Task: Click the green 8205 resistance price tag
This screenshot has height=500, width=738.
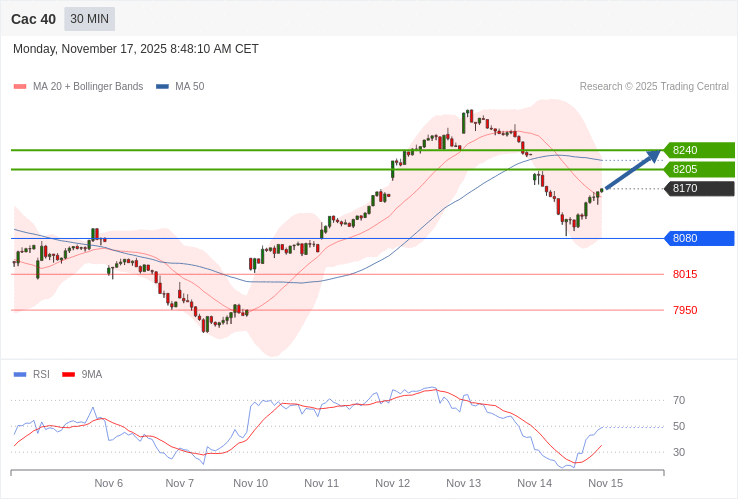Action: [x=698, y=169]
